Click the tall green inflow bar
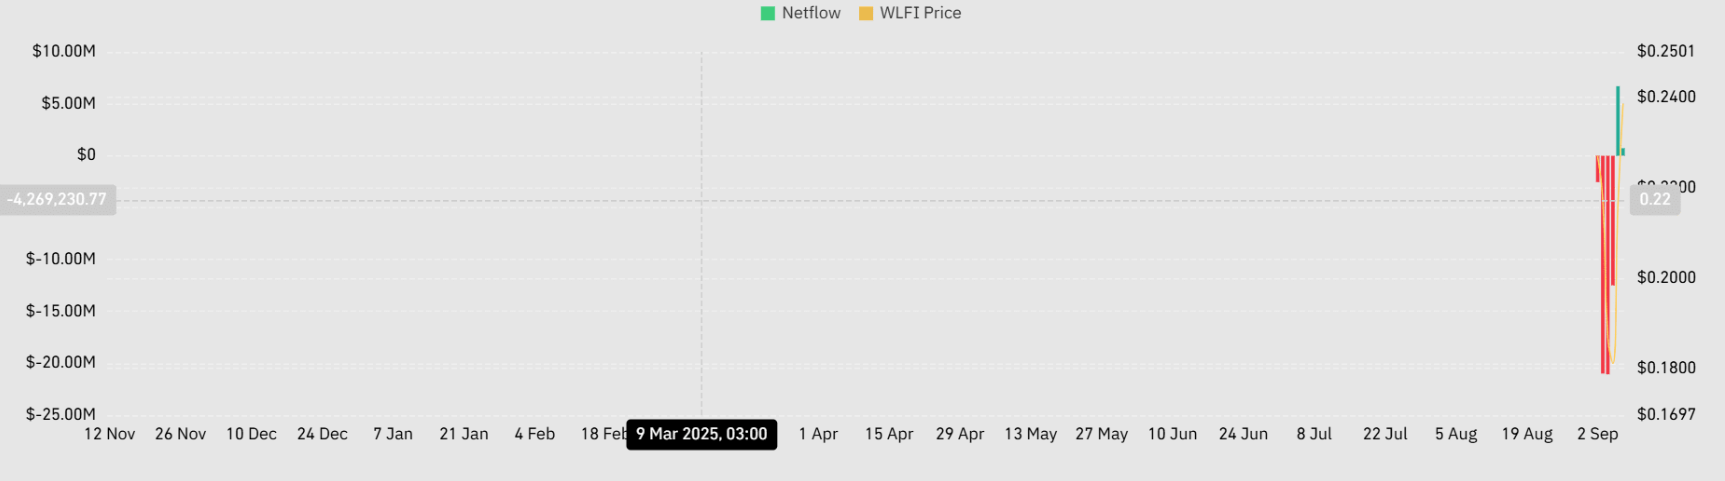 1618,120
